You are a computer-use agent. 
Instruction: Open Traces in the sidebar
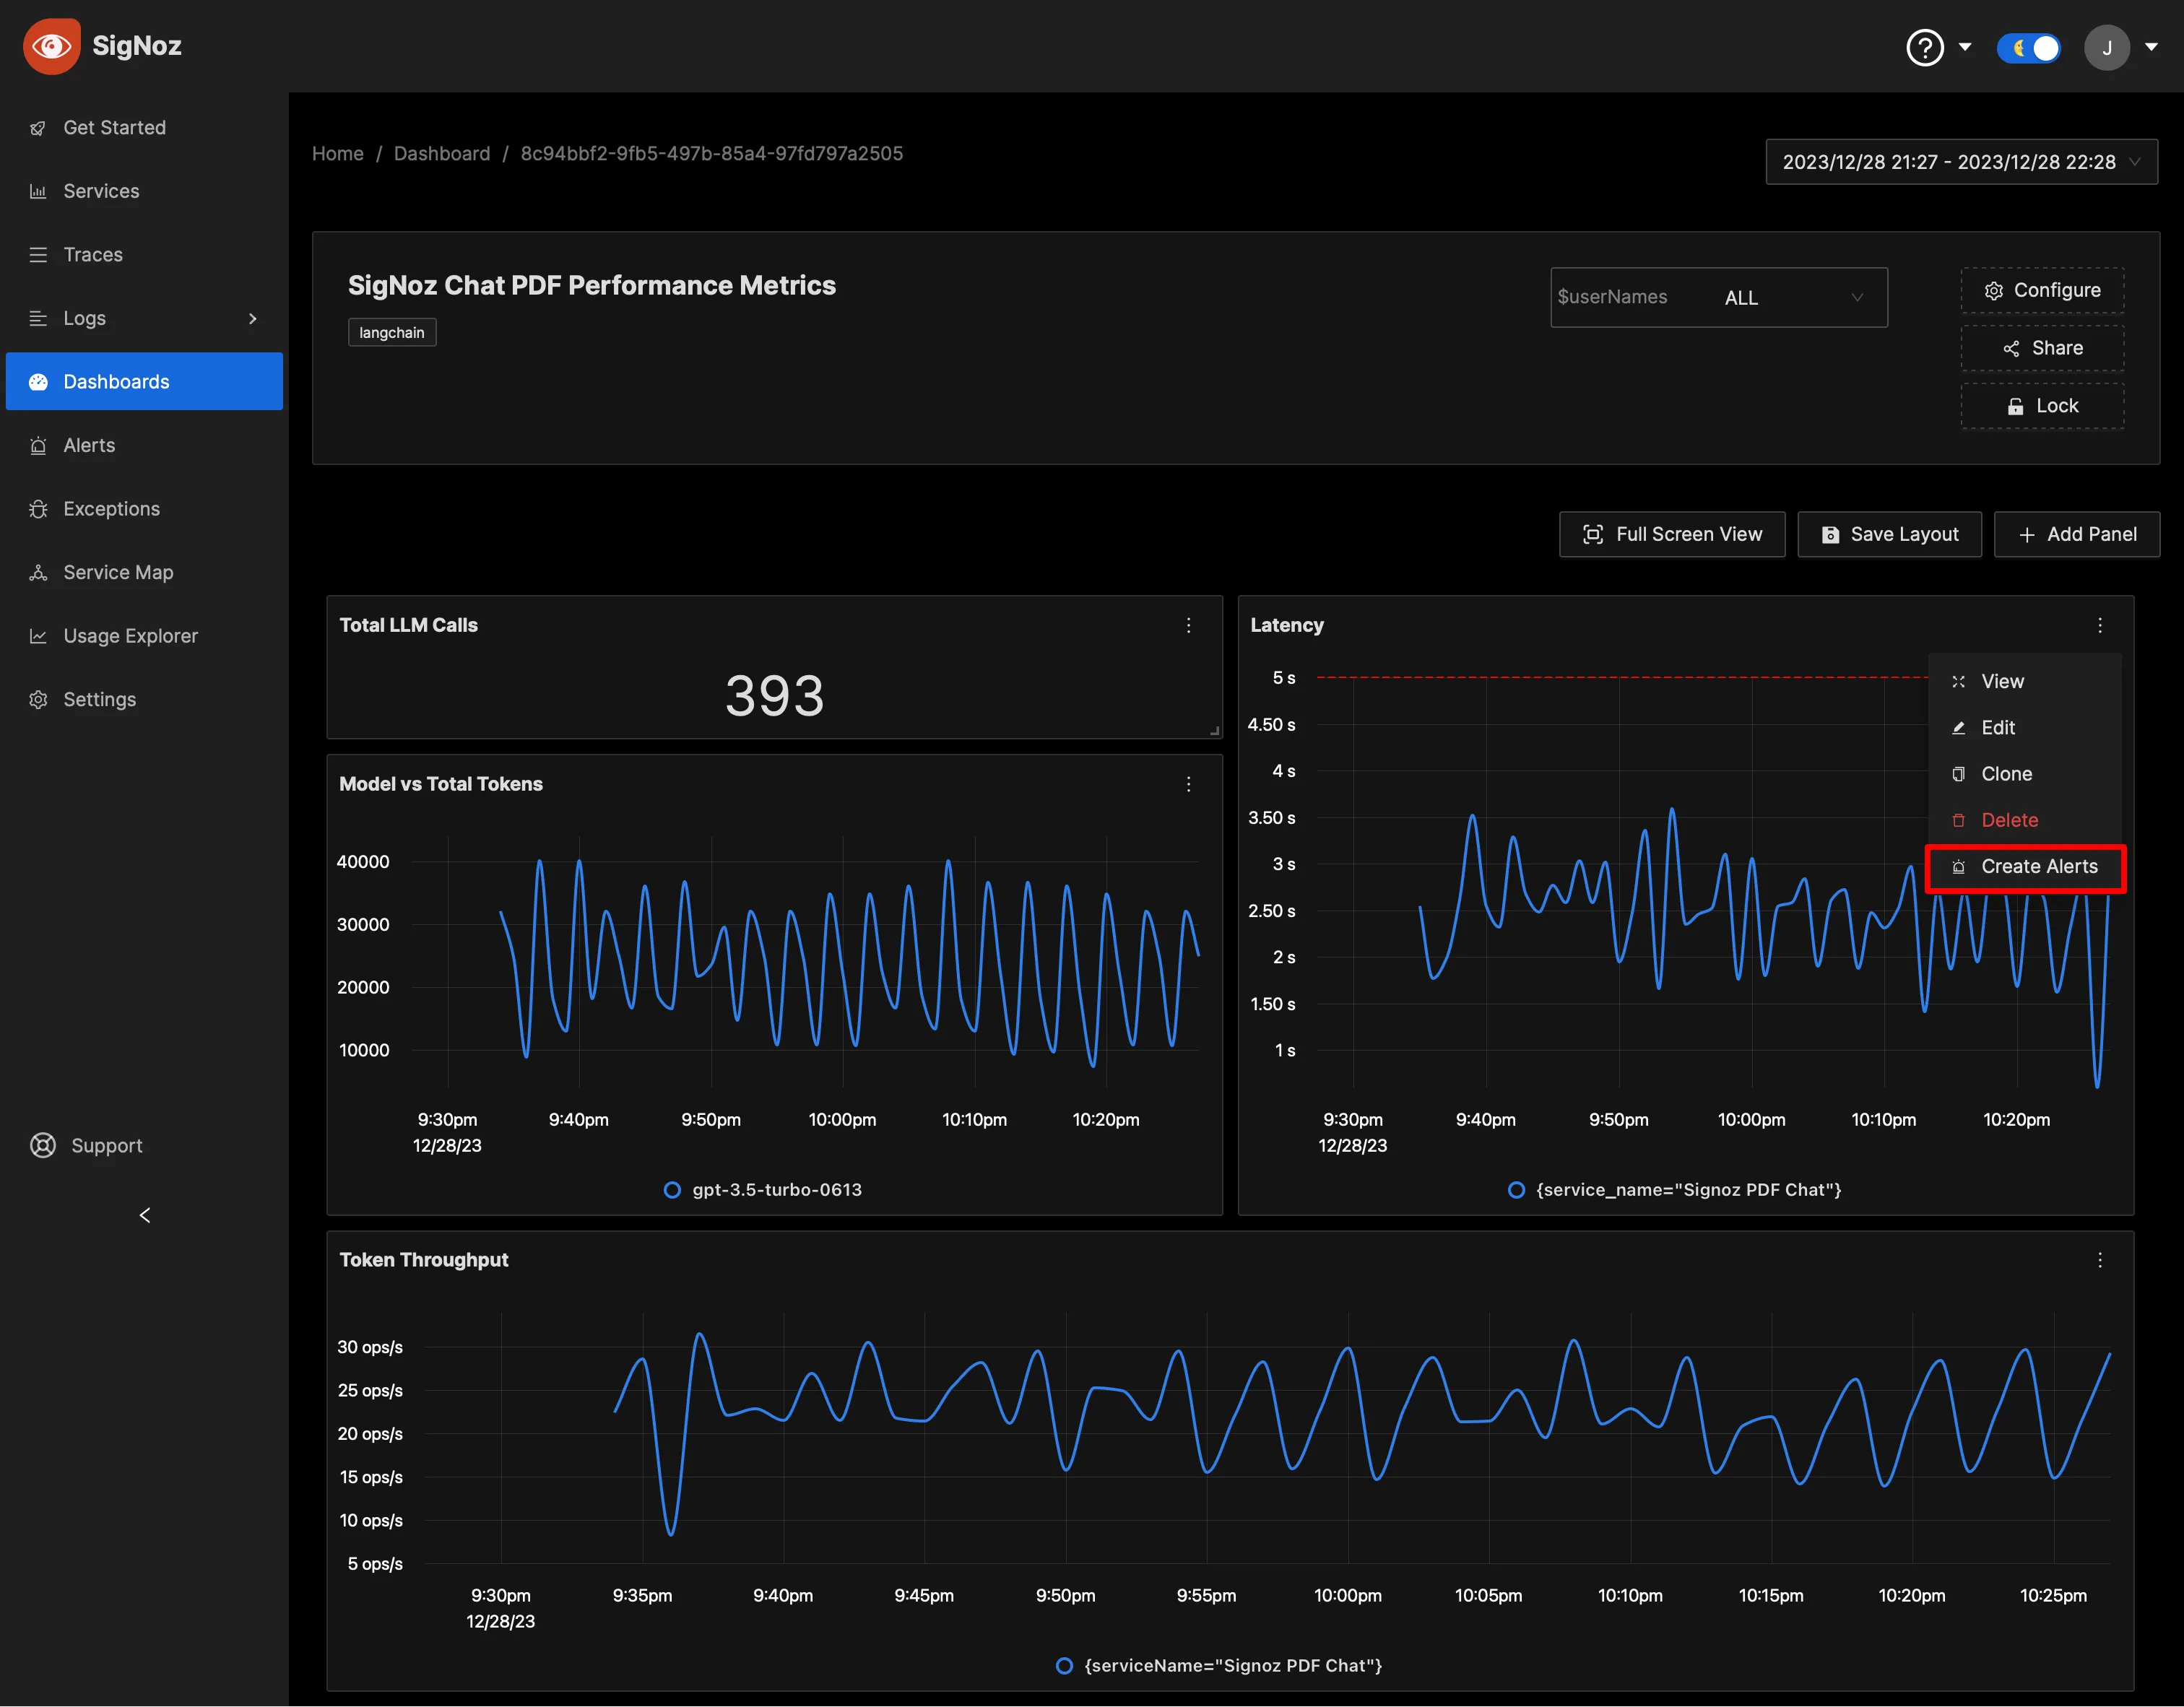pos(144,255)
